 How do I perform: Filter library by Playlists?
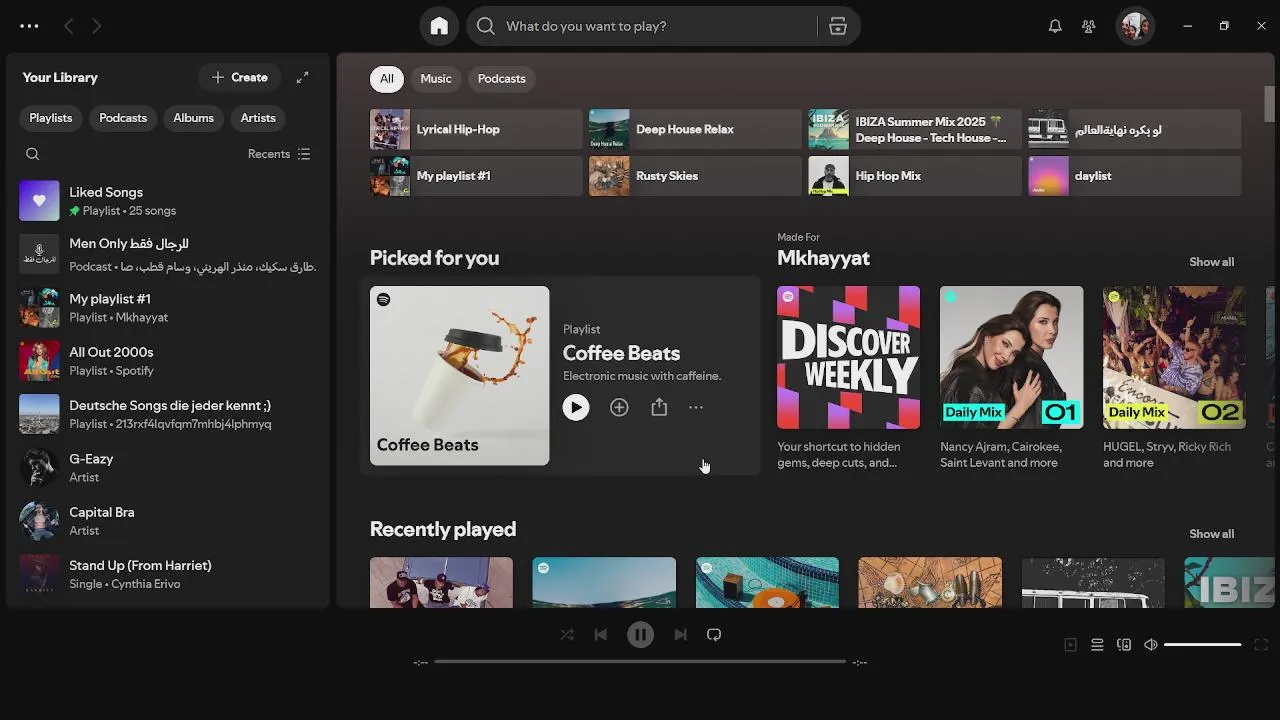(x=51, y=118)
